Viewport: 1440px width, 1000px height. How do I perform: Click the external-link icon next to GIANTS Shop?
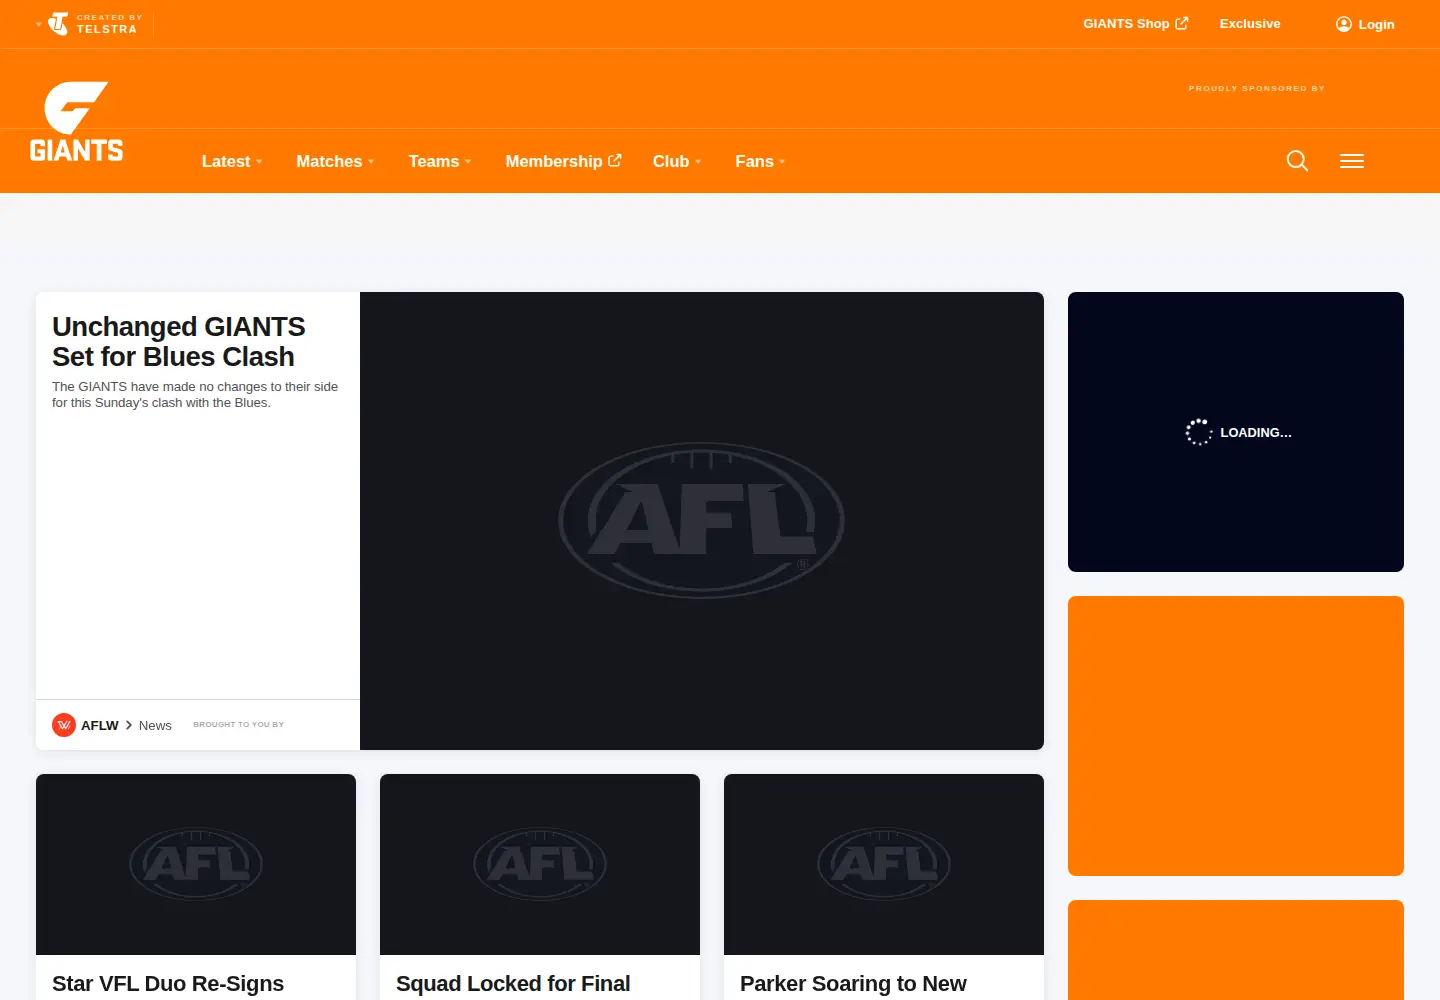pos(1182,23)
